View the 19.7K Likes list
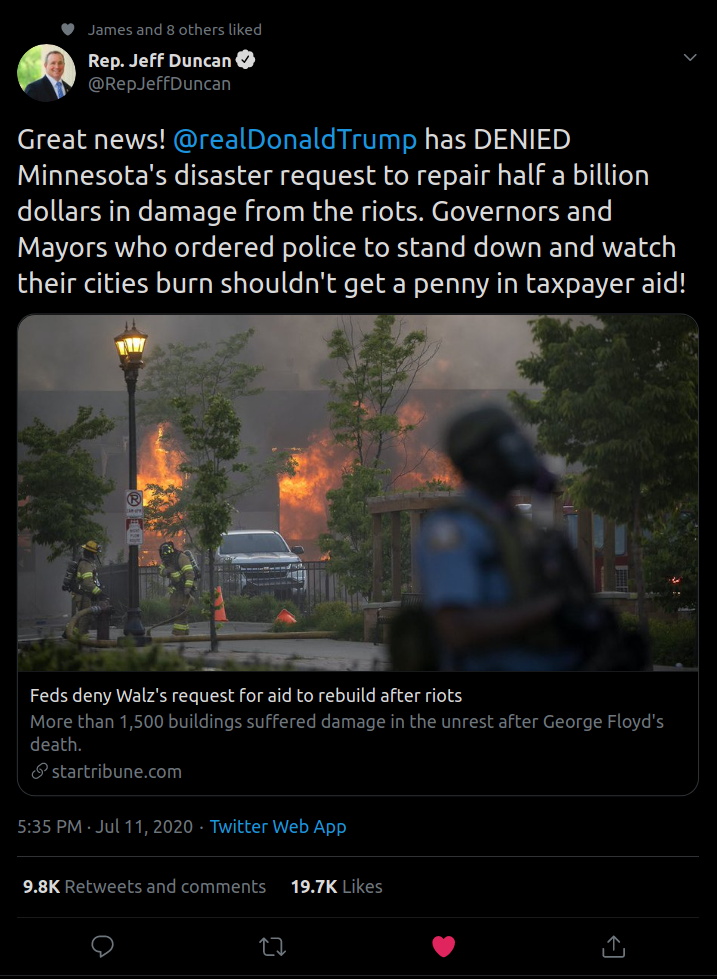The image size is (717, 979). [337, 887]
